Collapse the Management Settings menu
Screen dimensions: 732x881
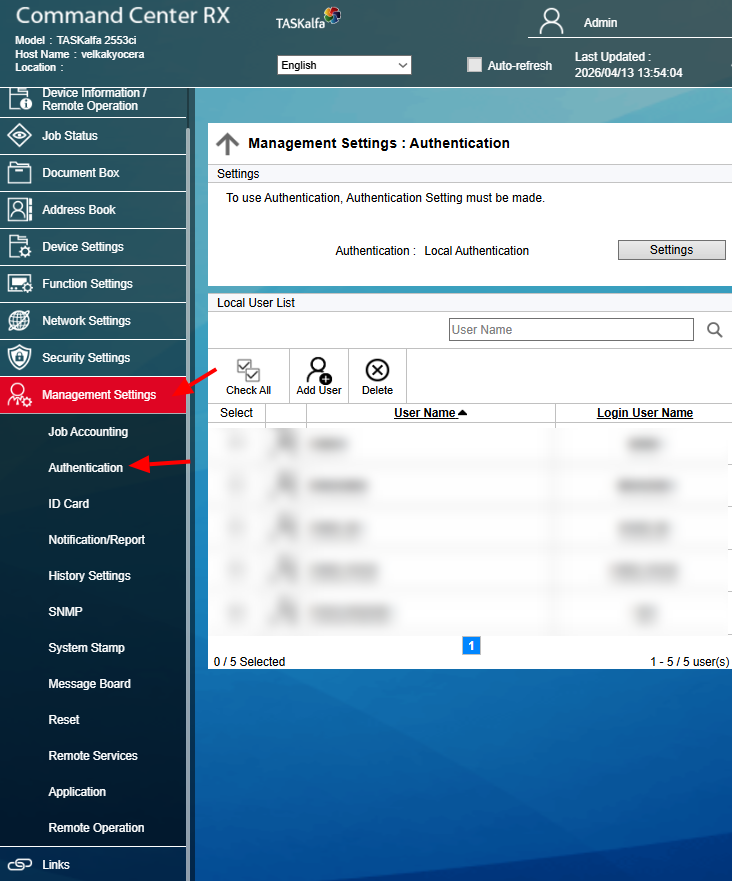(x=98, y=395)
